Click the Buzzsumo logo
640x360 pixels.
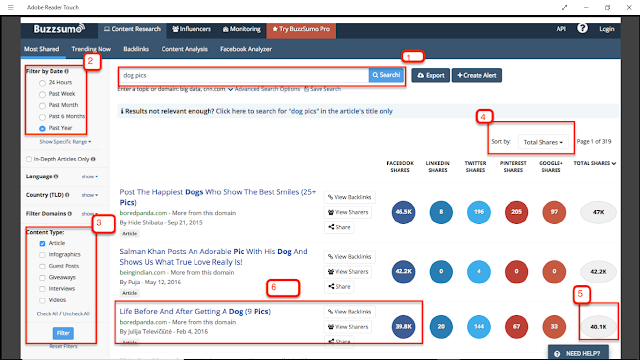[59, 29]
